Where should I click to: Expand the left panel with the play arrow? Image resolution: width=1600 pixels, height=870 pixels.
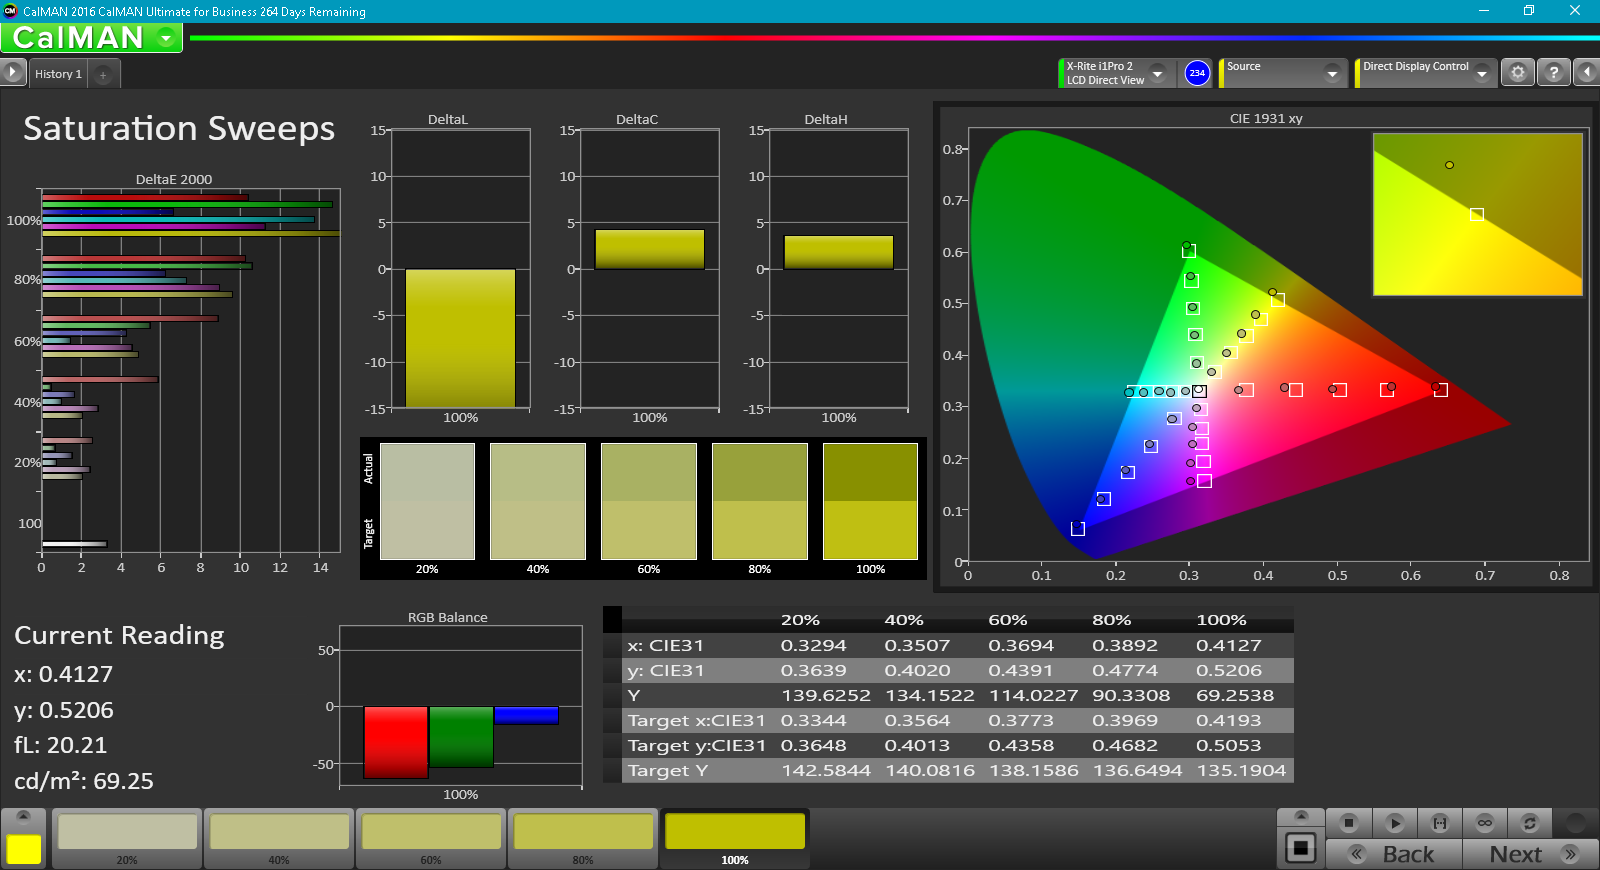(12, 72)
